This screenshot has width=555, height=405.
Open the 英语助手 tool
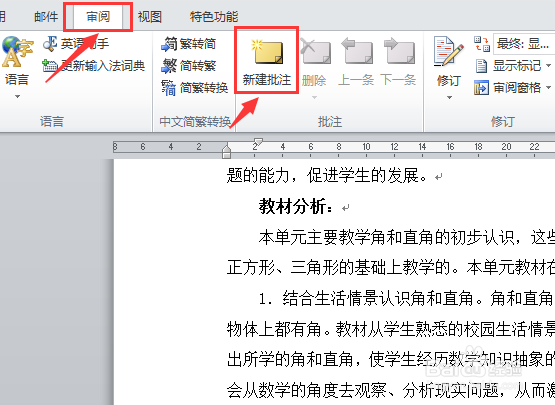point(75,44)
